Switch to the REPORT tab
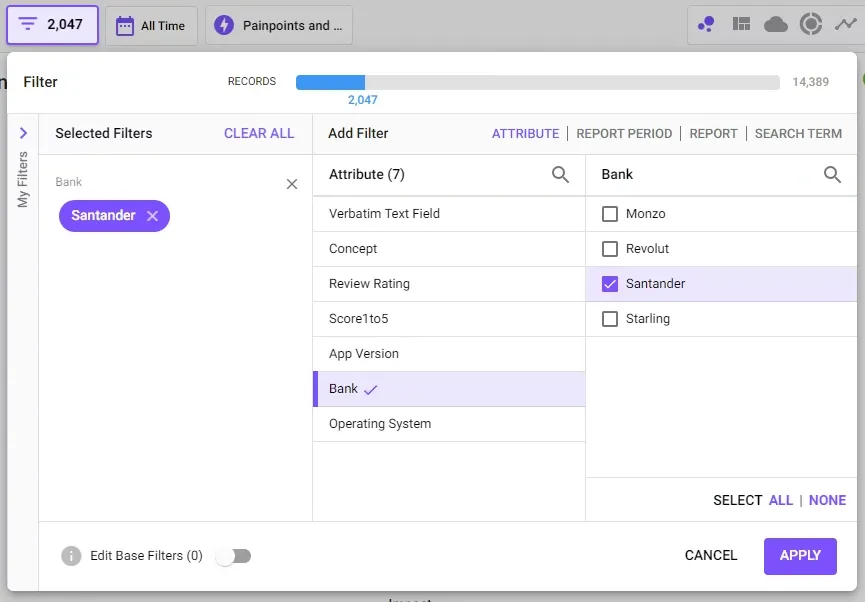 click(x=713, y=134)
